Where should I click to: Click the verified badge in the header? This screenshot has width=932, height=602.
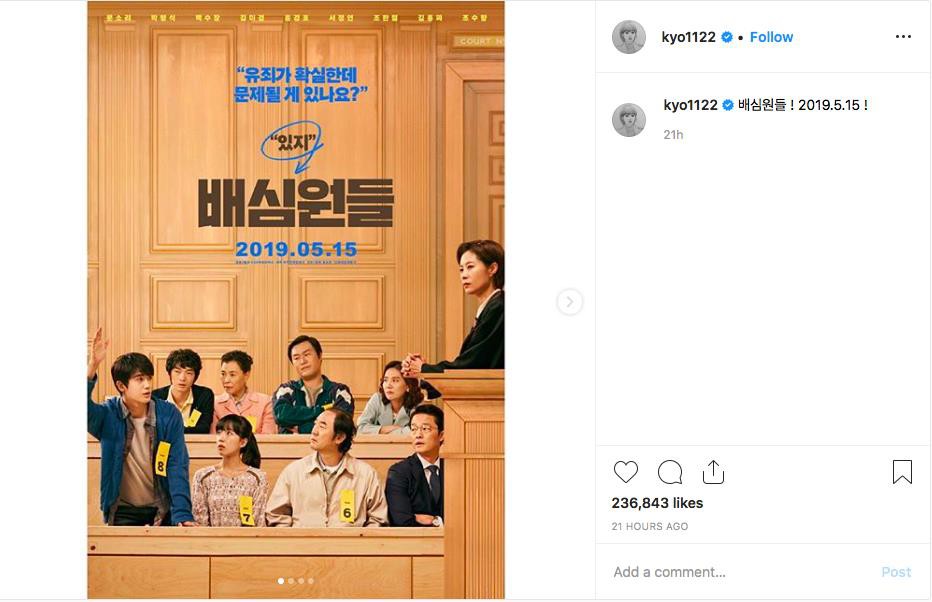pos(726,37)
